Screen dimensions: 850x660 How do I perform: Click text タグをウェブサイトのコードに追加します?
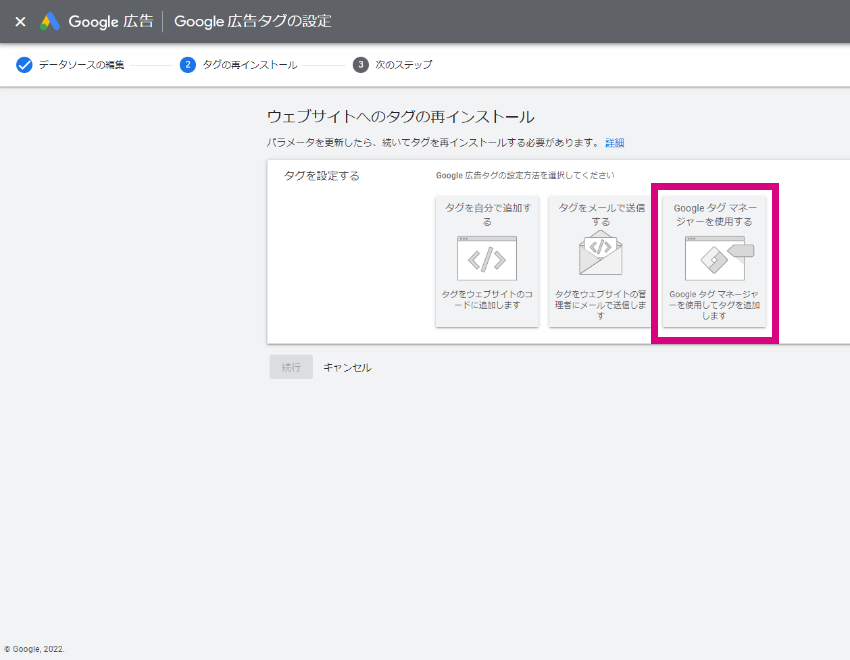point(487,300)
